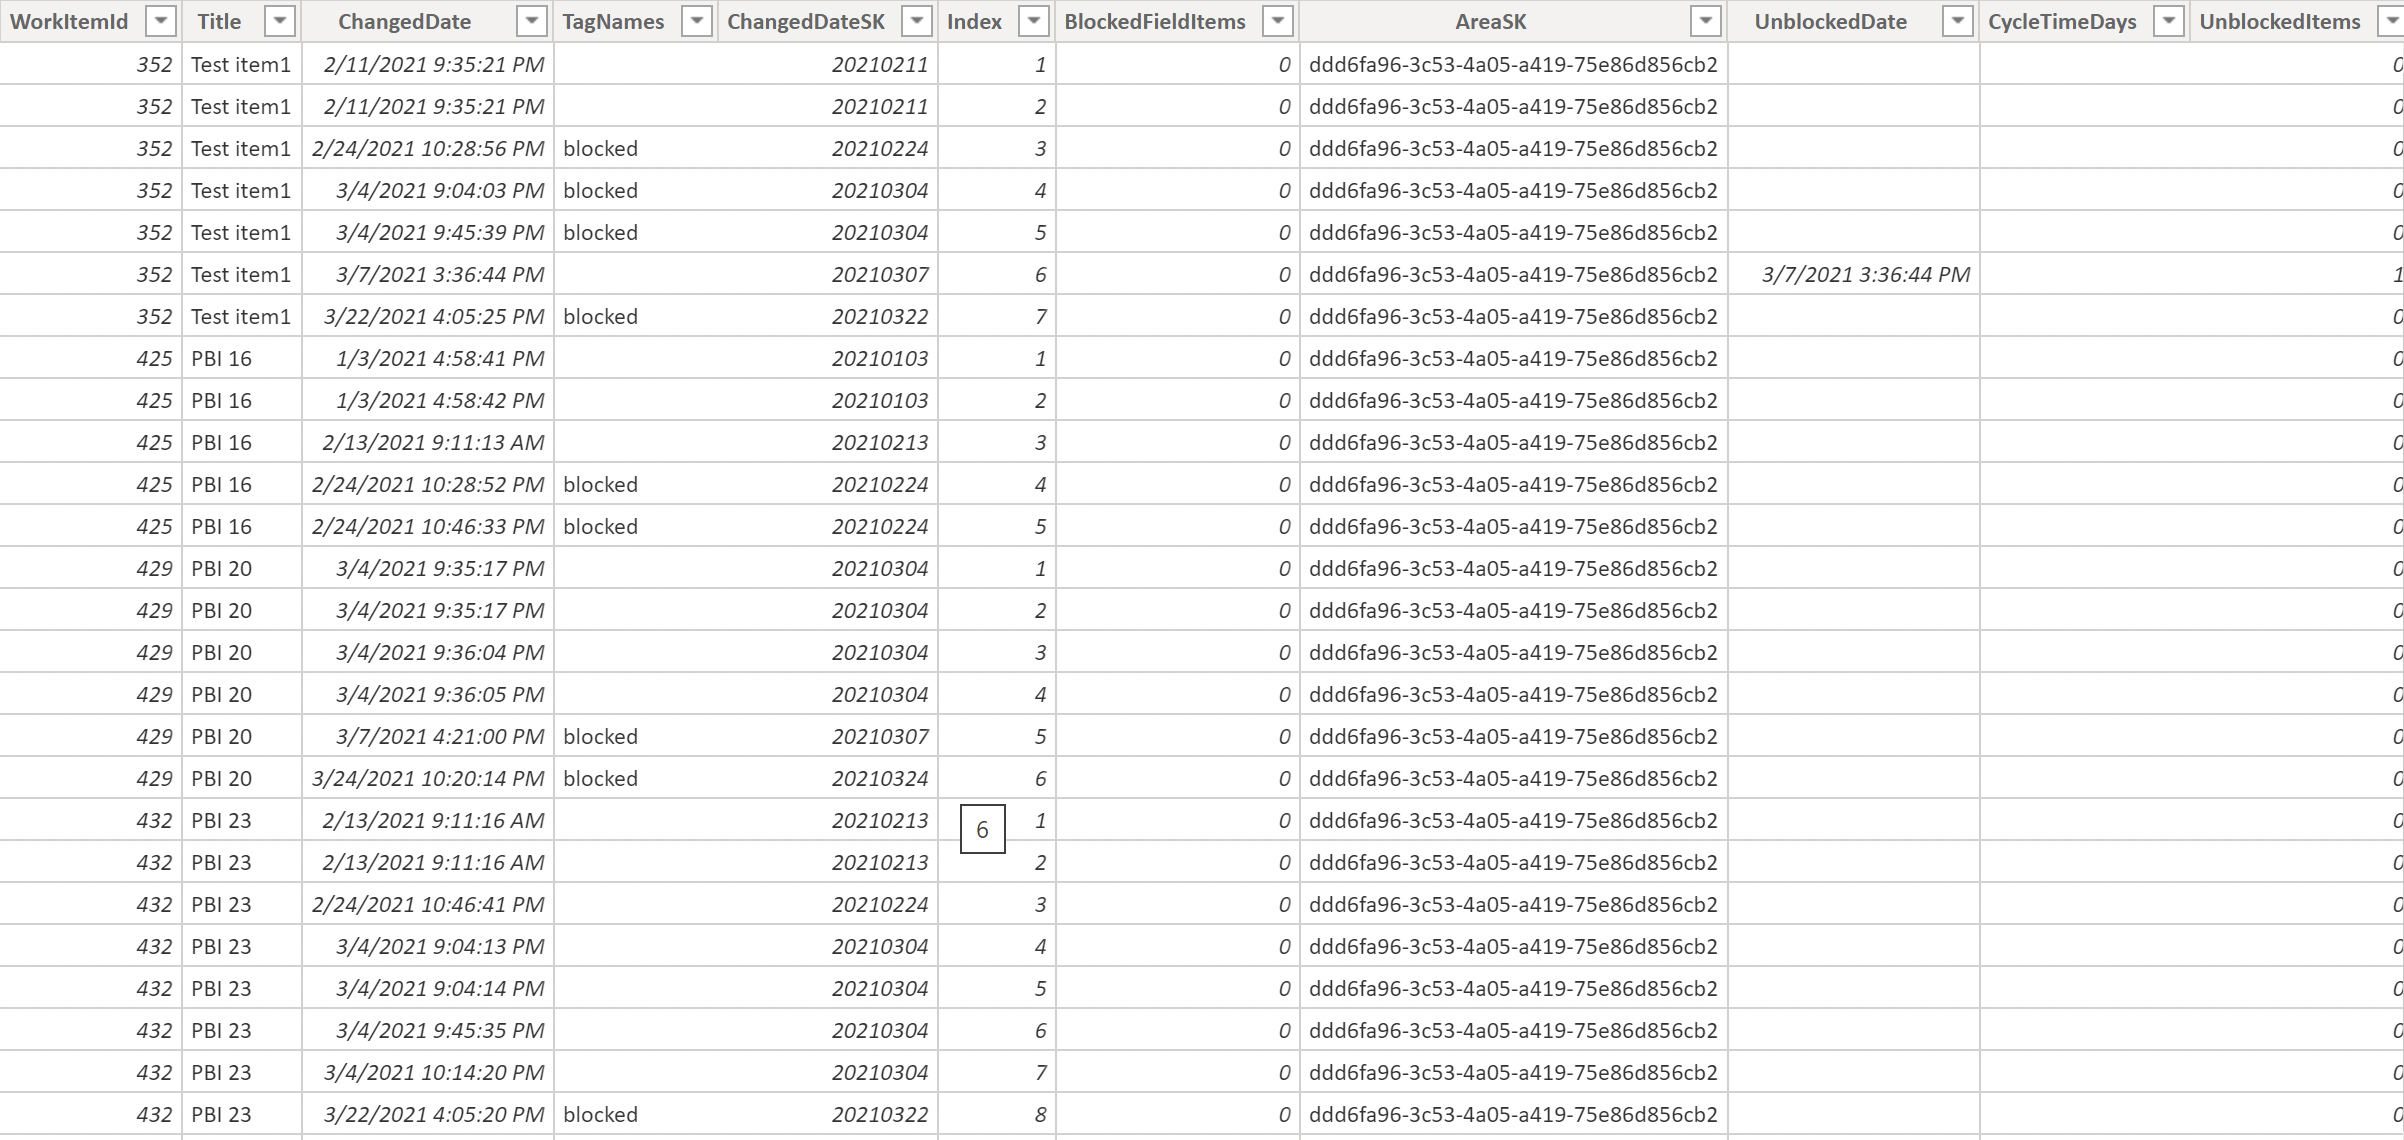Open the TagNames column filter dropdown
2404x1140 pixels.
click(x=696, y=21)
